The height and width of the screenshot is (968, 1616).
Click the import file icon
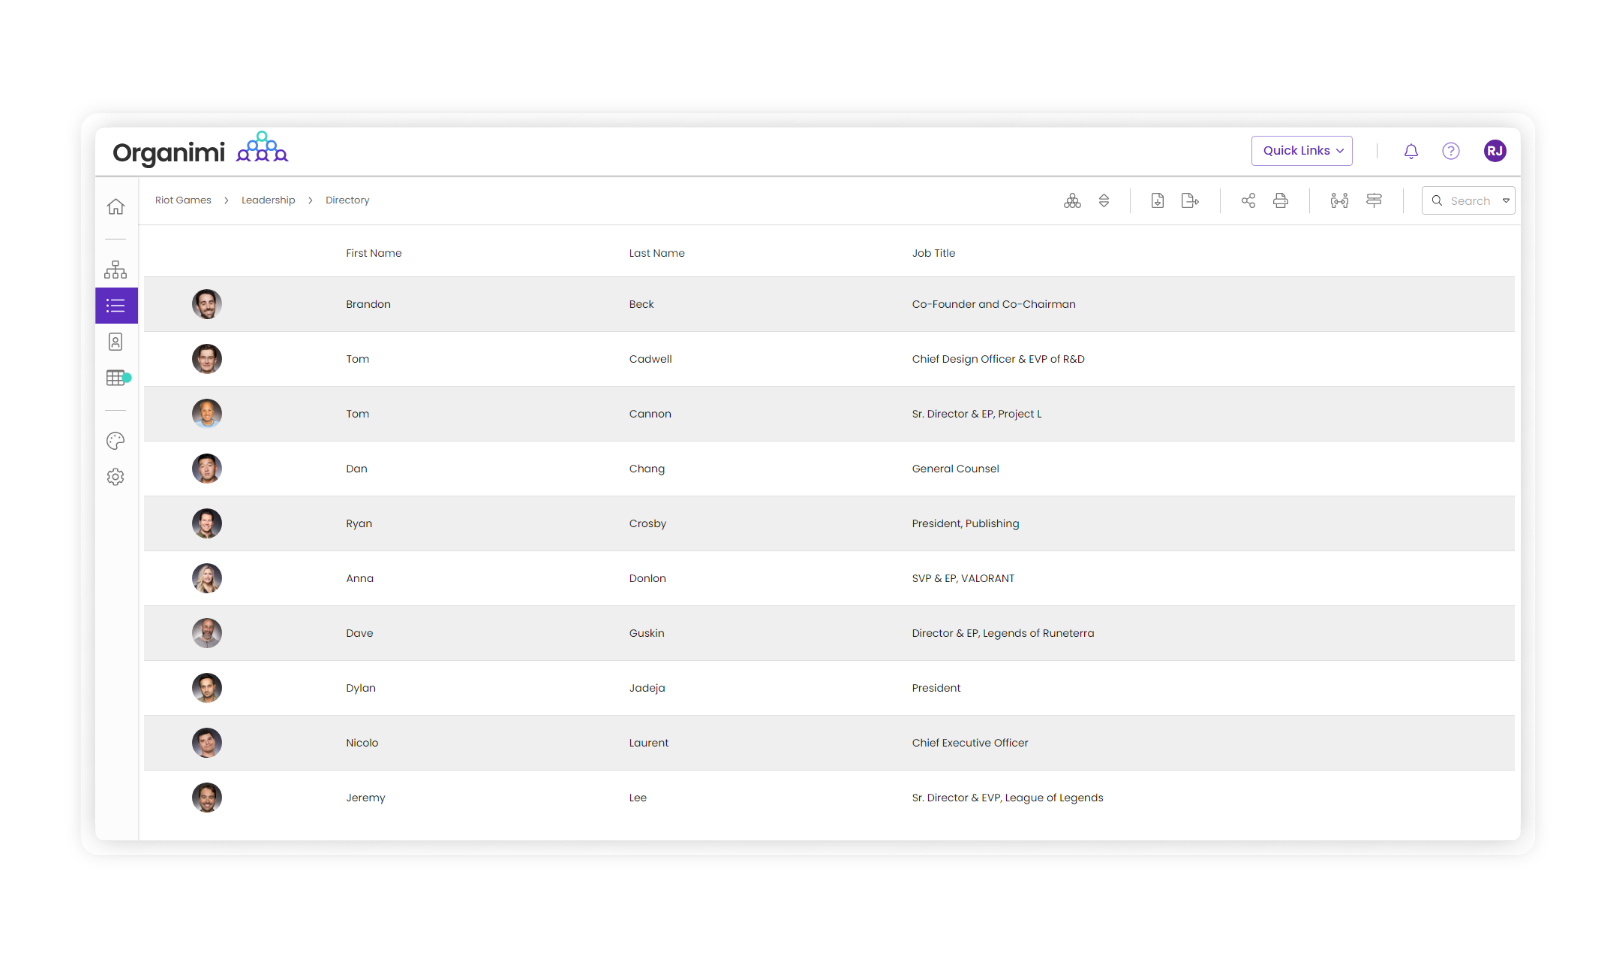pos(1157,201)
